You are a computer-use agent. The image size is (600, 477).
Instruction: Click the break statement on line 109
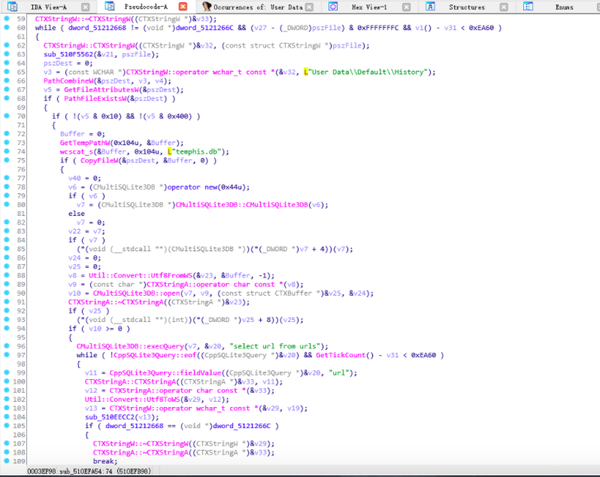[x=103, y=461]
